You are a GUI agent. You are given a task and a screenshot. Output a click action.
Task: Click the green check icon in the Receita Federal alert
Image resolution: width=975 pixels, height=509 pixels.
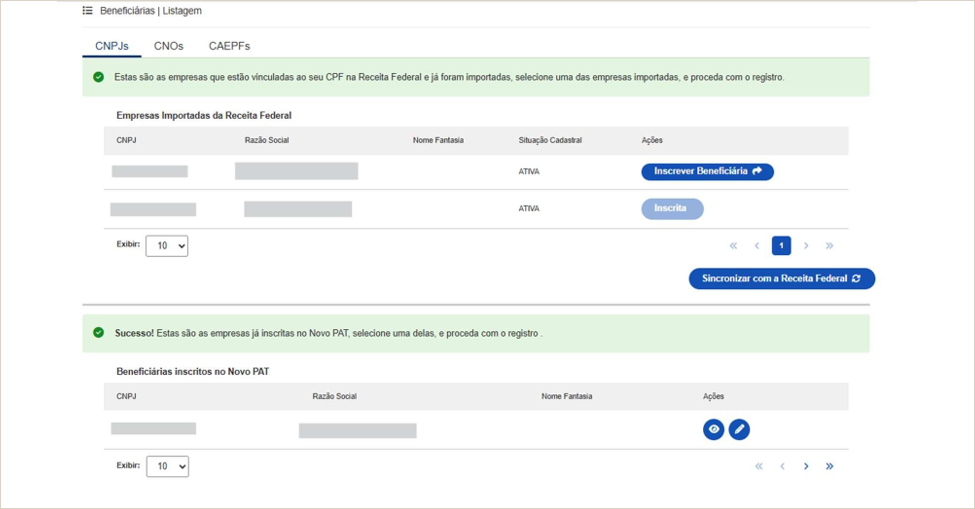pyautogui.click(x=98, y=77)
